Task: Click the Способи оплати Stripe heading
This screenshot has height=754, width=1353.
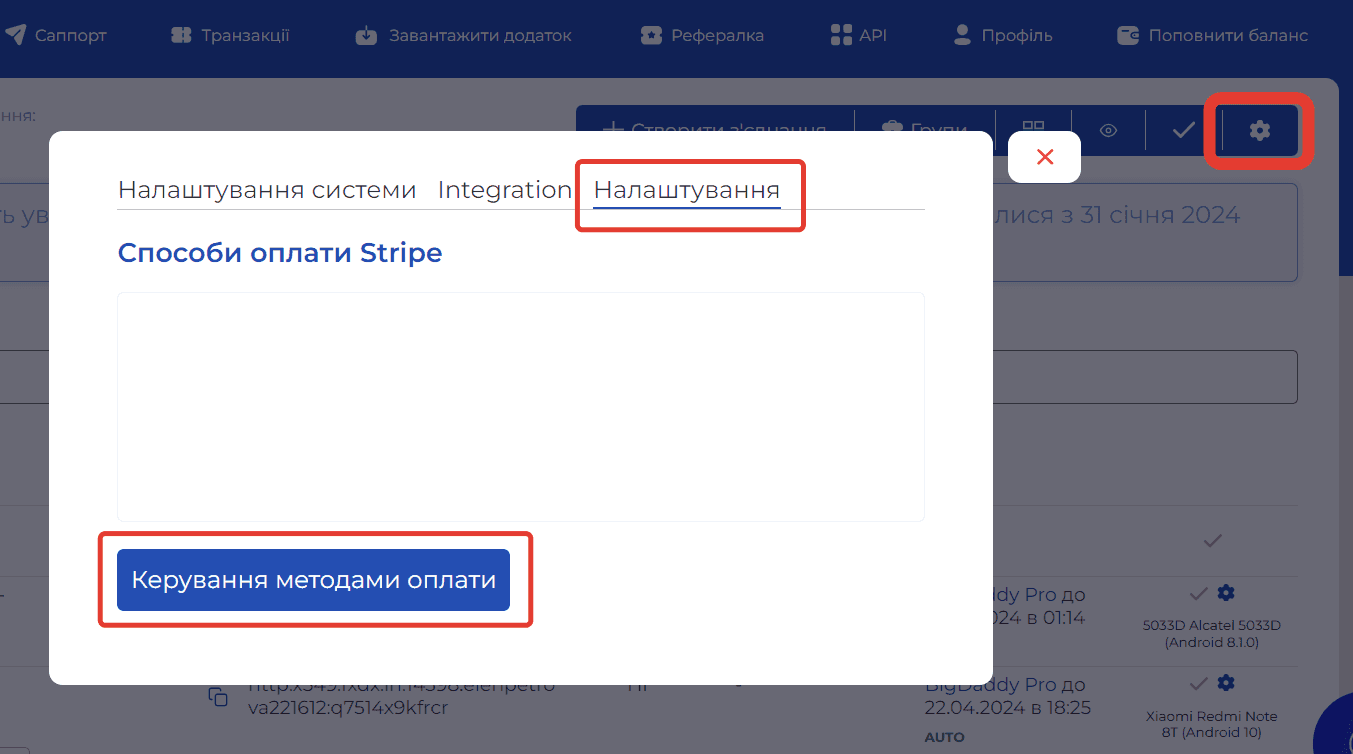Action: (280, 253)
